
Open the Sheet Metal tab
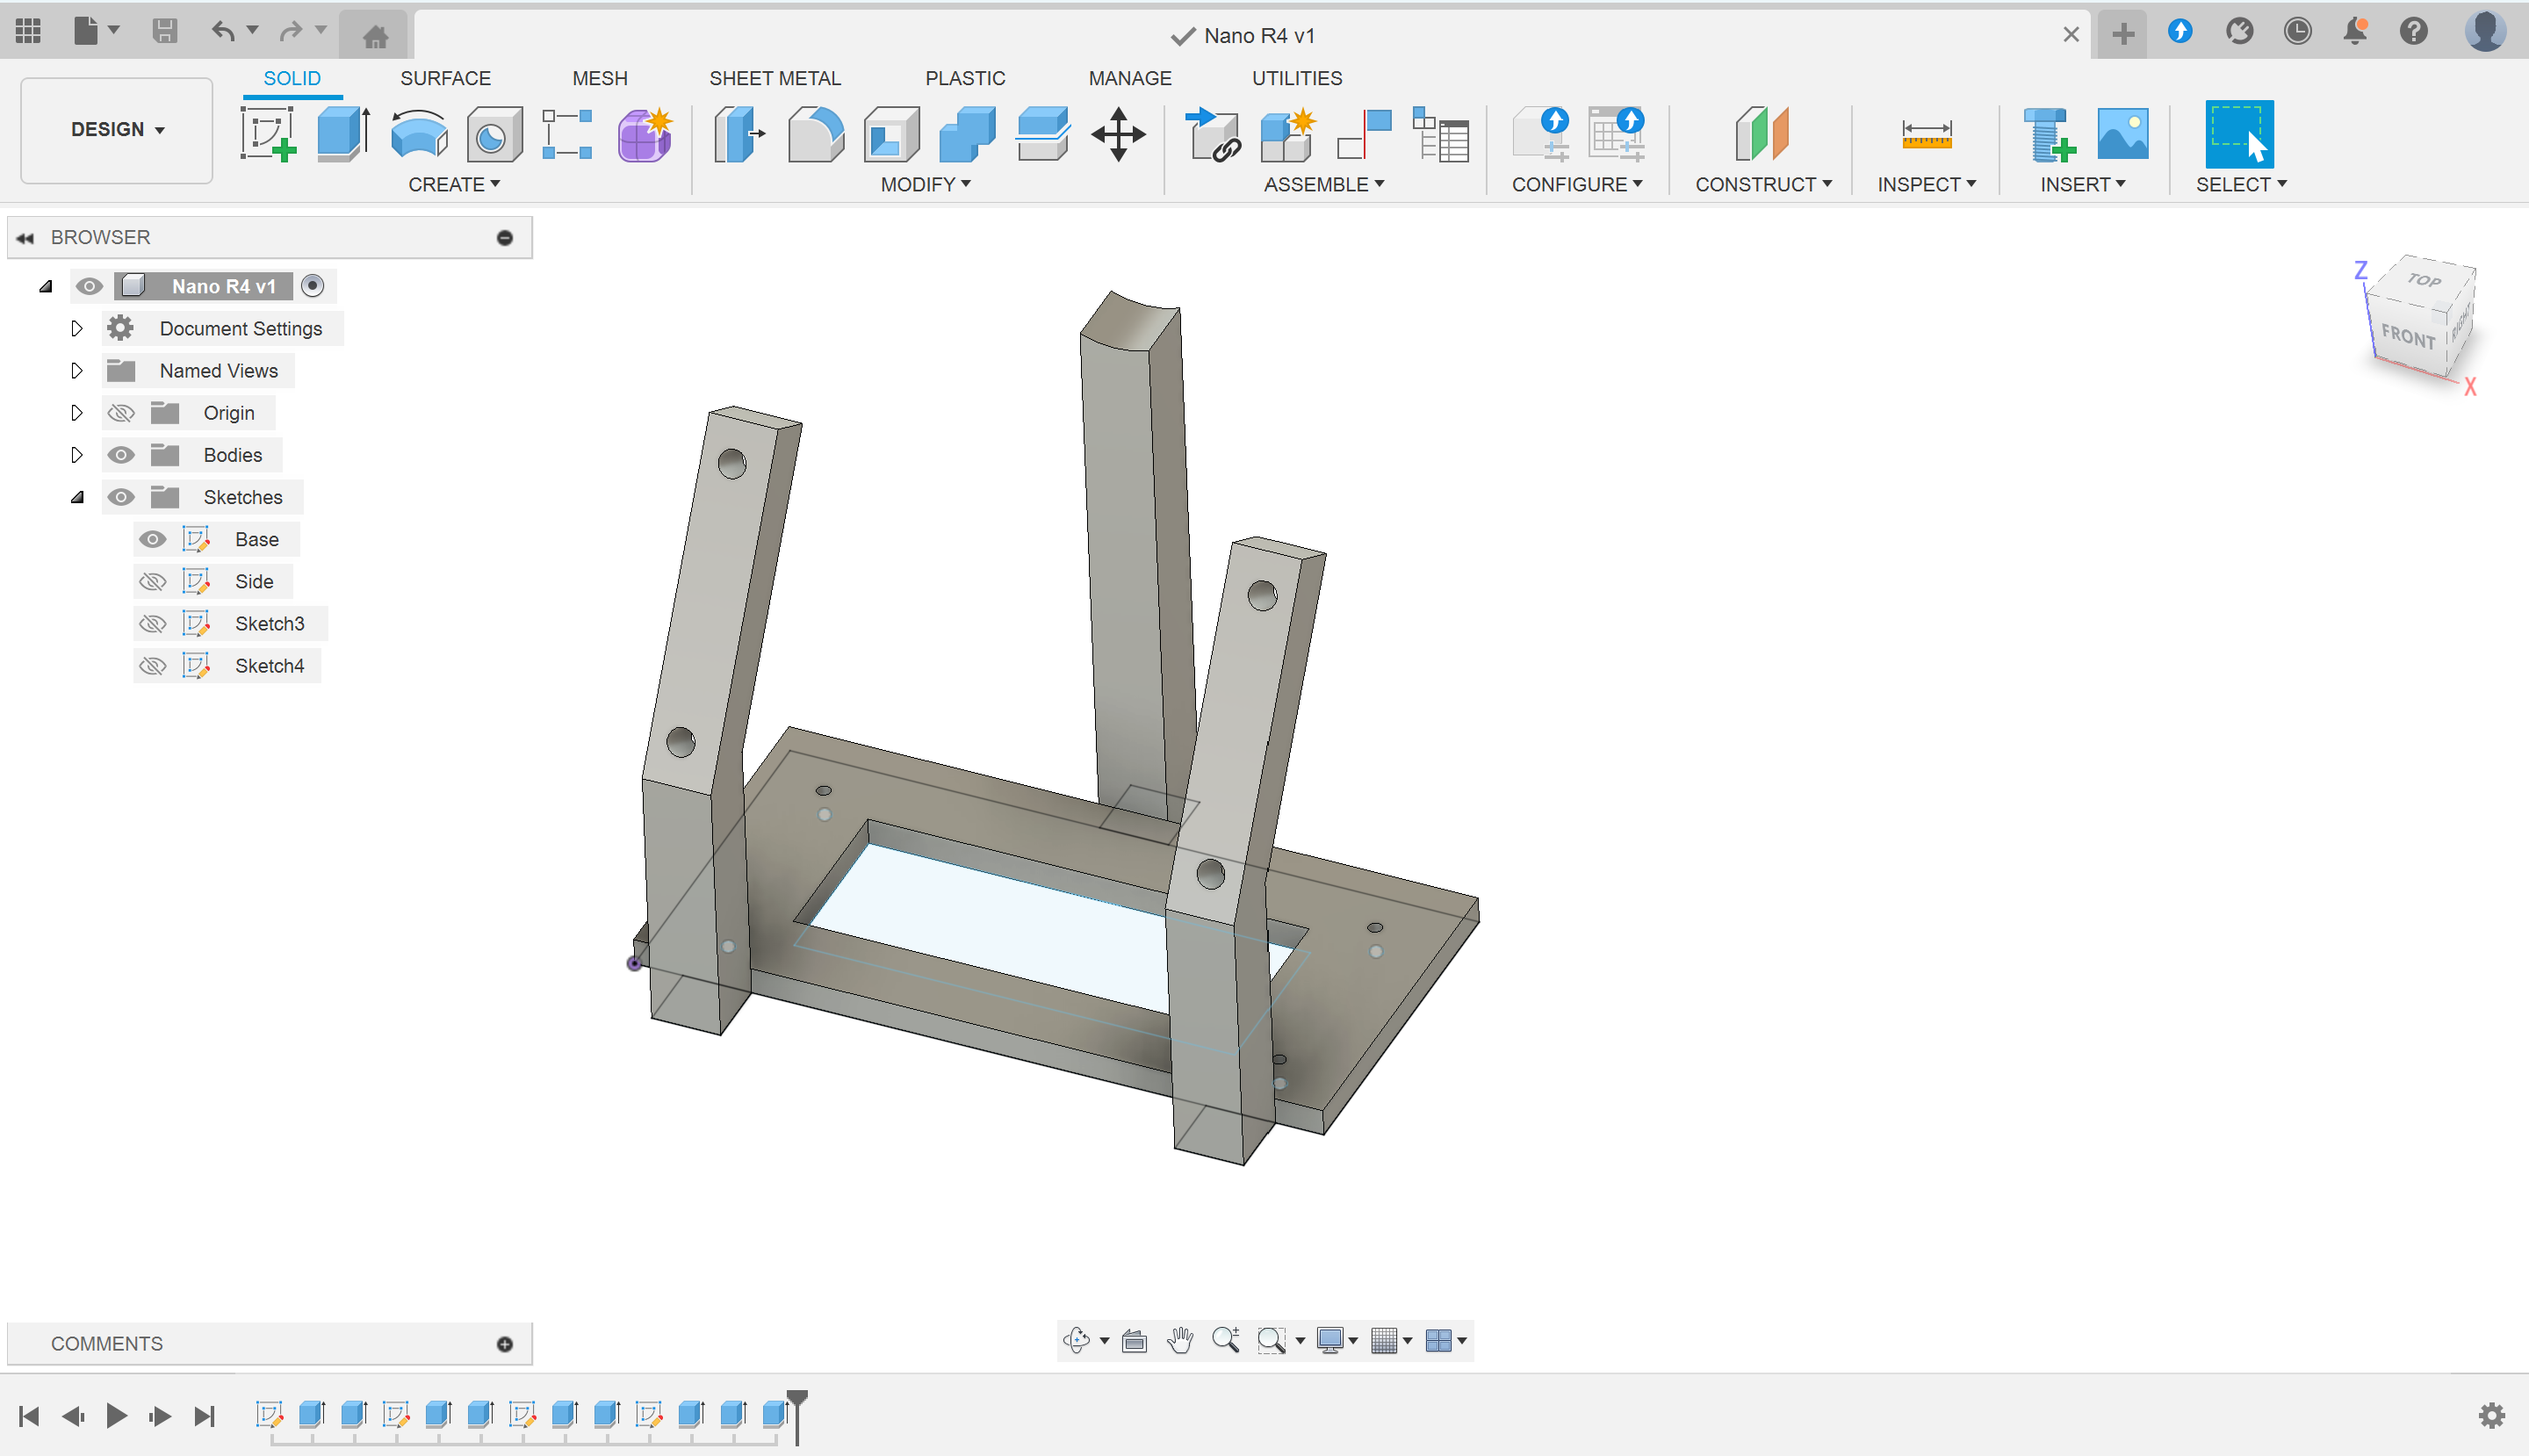click(x=774, y=78)
